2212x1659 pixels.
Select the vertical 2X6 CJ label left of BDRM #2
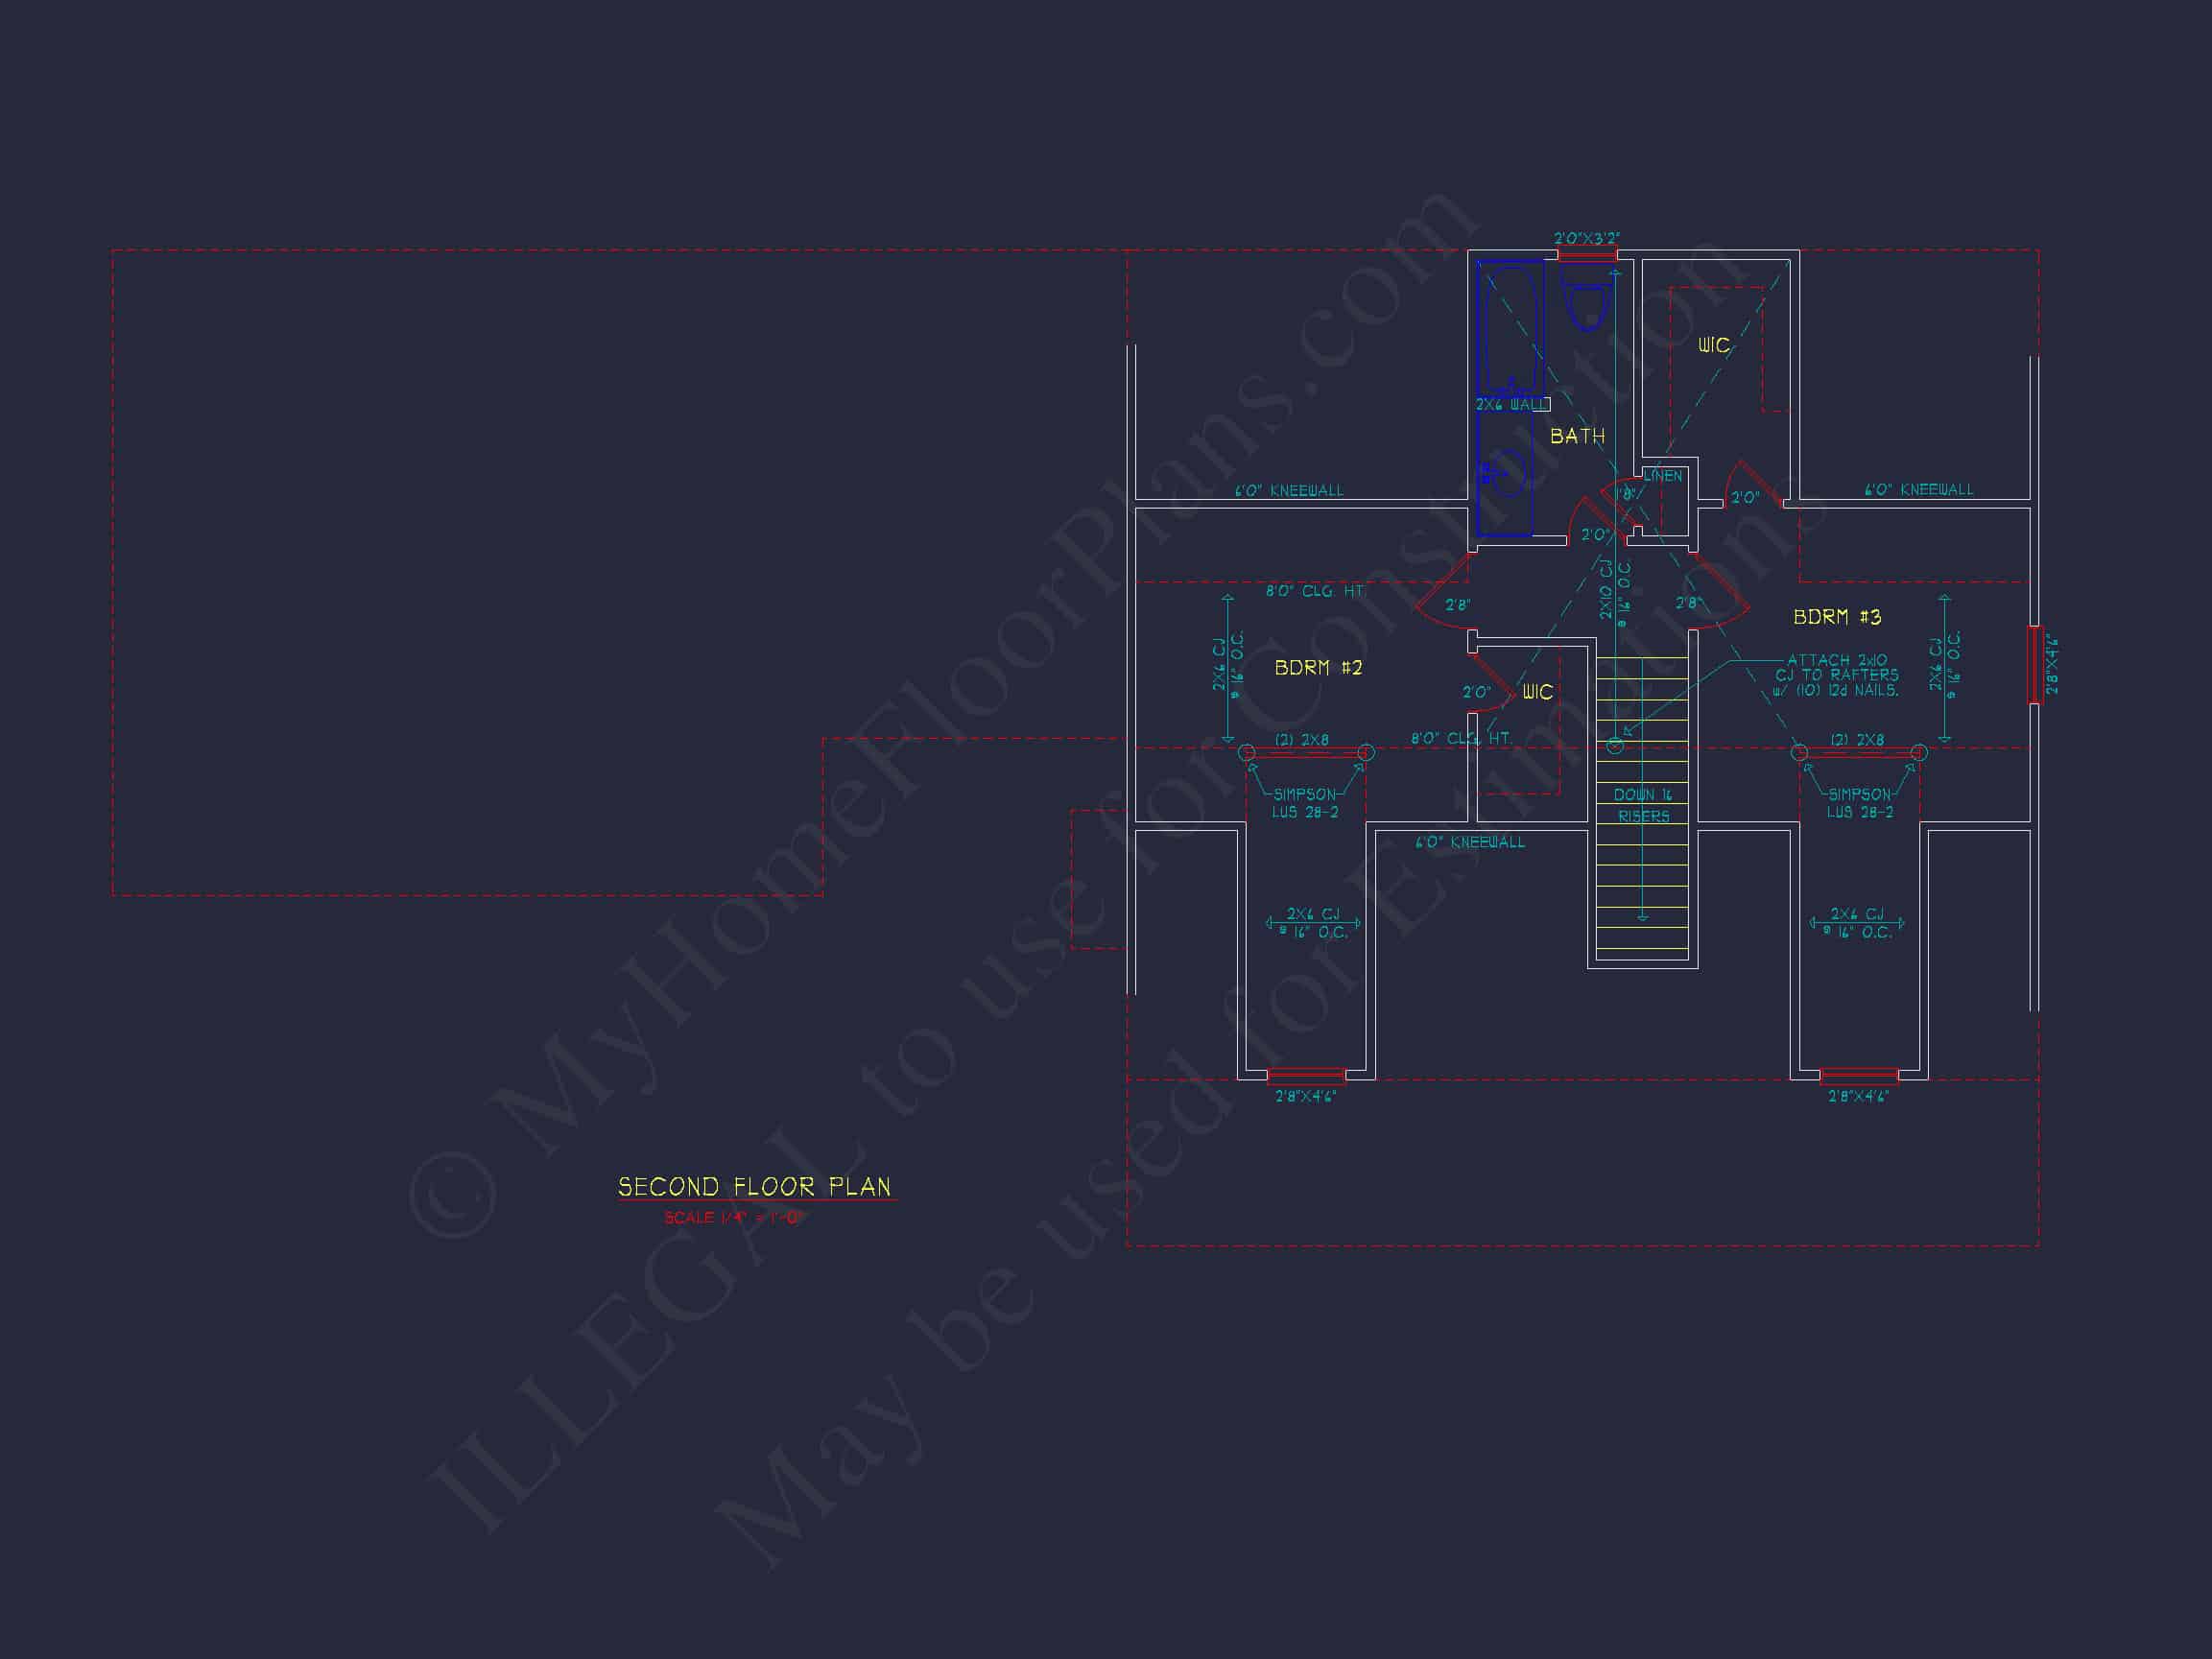point(1227,665)
